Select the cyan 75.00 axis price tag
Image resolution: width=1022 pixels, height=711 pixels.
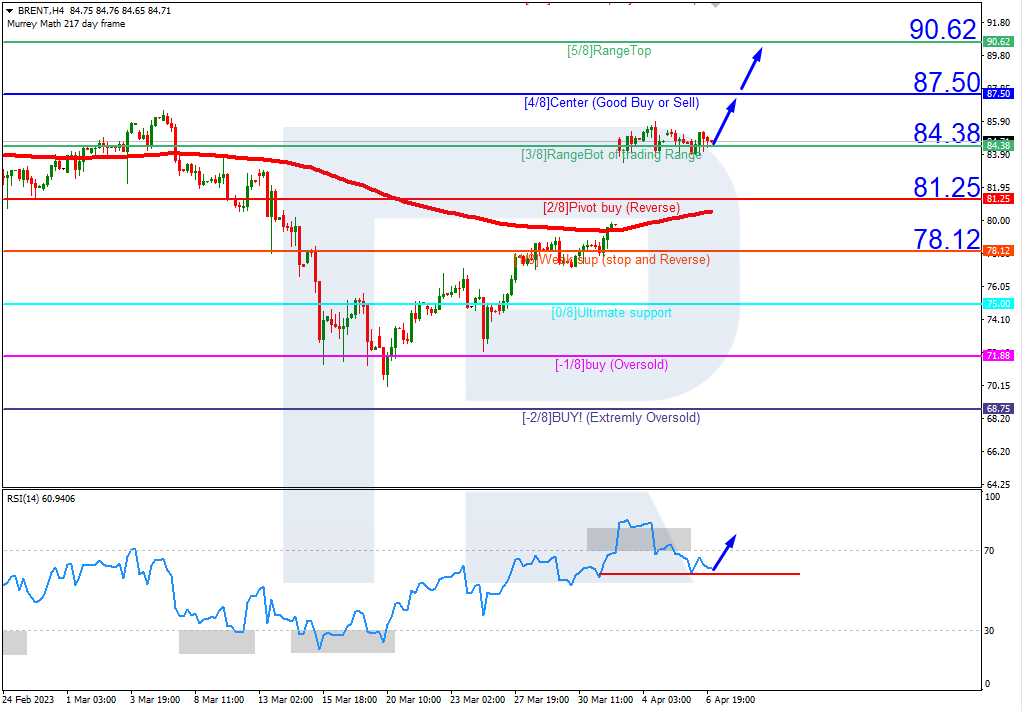coord(998,304)
